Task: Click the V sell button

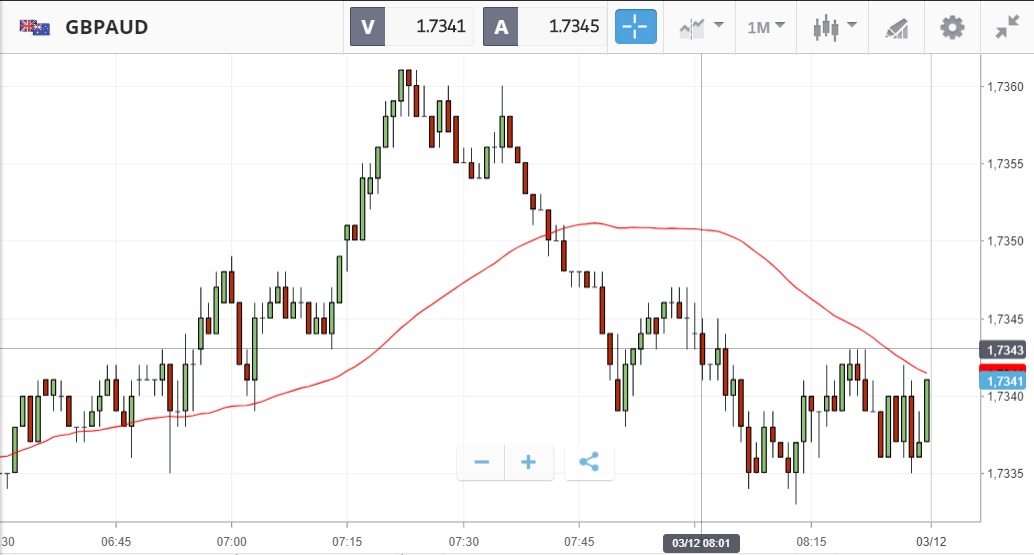Action: click(367, 27)
